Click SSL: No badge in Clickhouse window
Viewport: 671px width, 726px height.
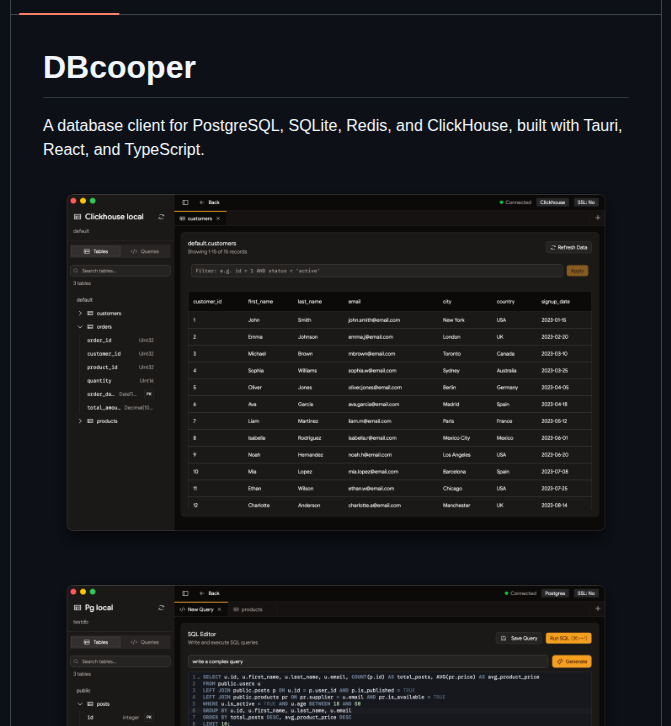point(586,202)
